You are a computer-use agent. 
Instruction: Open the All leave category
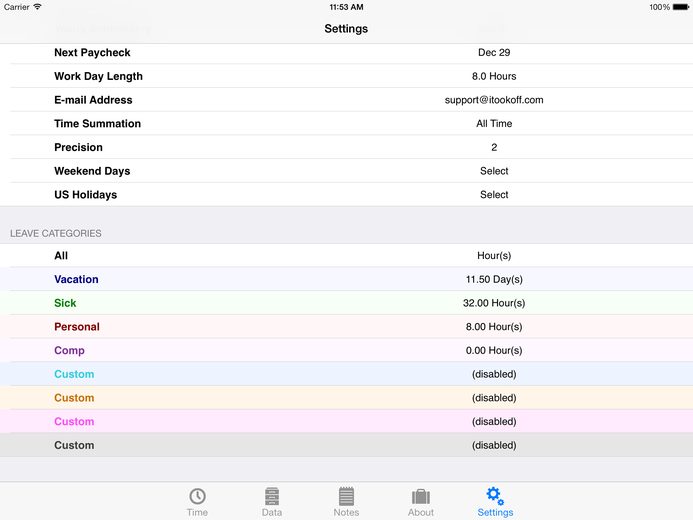coord(346,255)
